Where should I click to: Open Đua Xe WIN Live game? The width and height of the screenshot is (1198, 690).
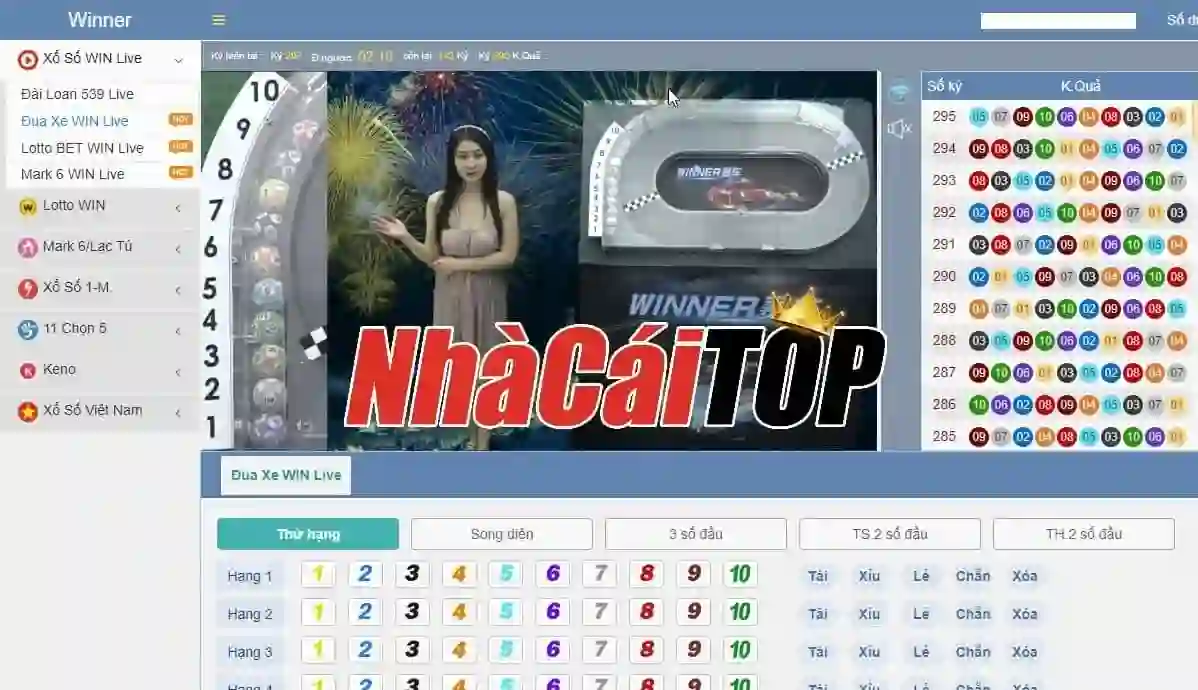click(74, 121)
